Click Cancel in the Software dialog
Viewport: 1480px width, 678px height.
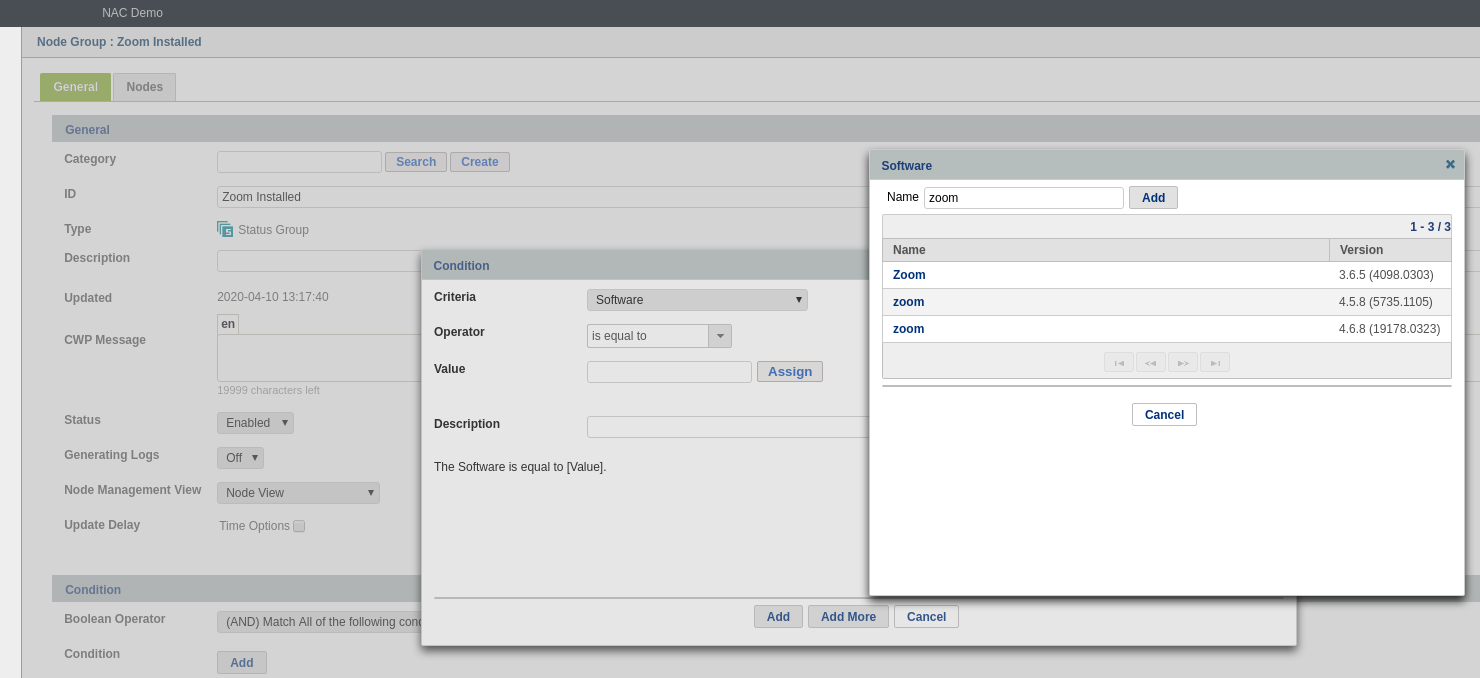tap(1164, 415)
